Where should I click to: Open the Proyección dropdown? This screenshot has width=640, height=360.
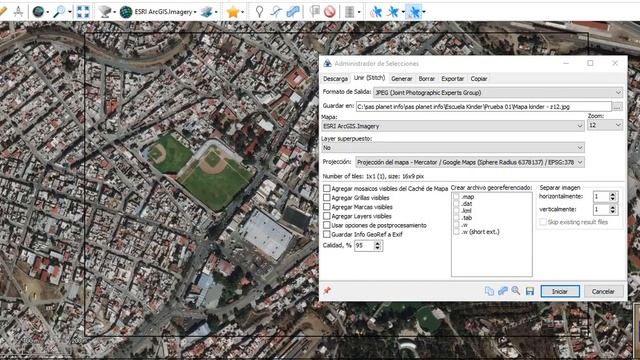click(x=470, y=162)
